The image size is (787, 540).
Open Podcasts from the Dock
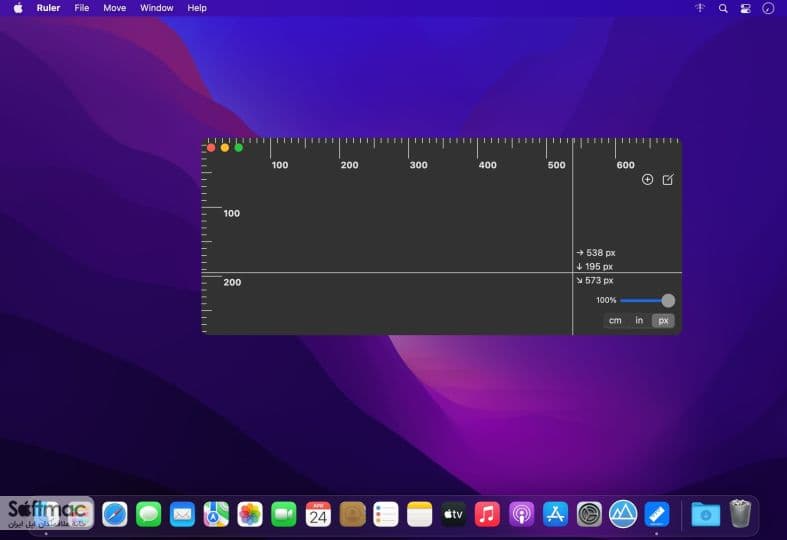point(521,514)
